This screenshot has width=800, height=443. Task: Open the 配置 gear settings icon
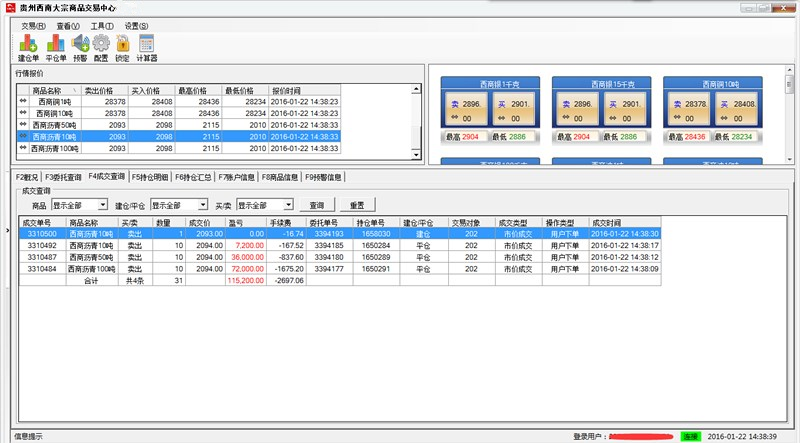point(101,43)
